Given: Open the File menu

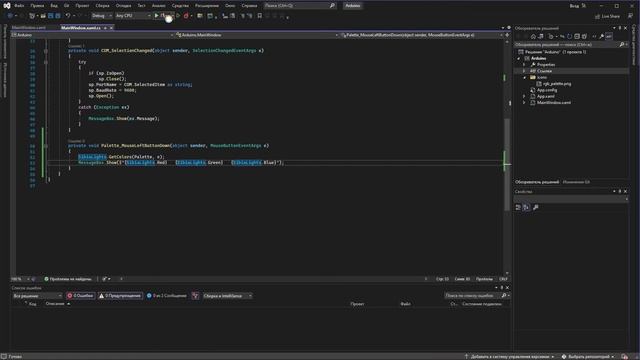Looking at the screenshot, I should click(x=19, y=6).
